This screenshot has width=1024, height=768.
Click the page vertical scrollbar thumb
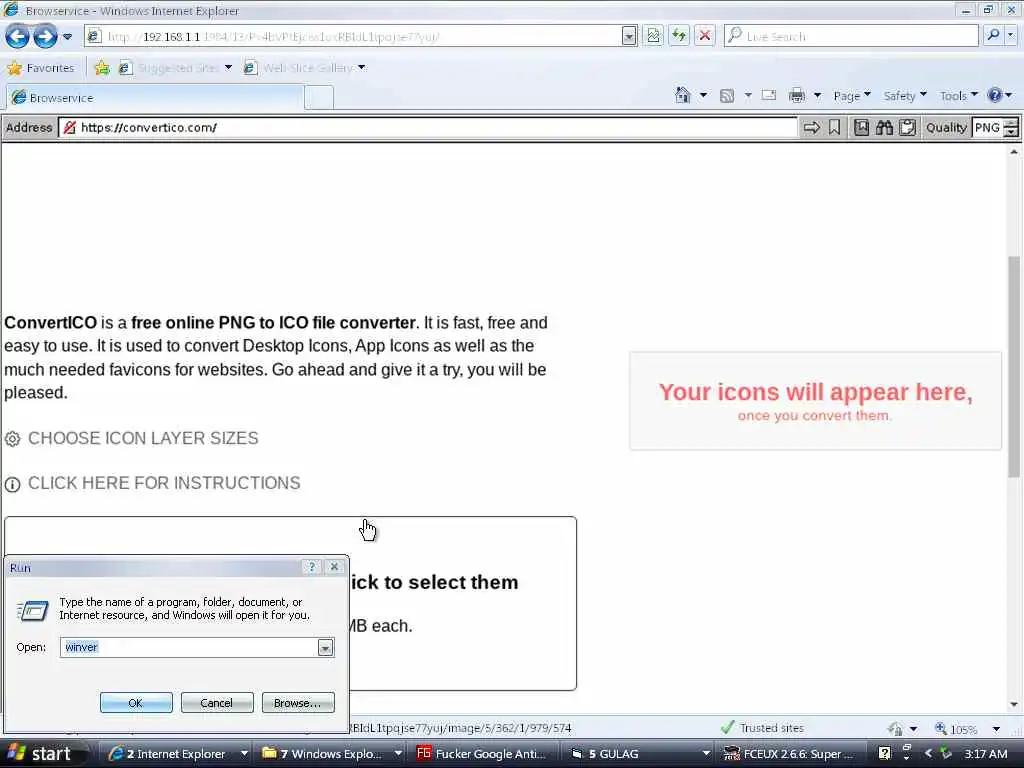(x=1014, y=366)
